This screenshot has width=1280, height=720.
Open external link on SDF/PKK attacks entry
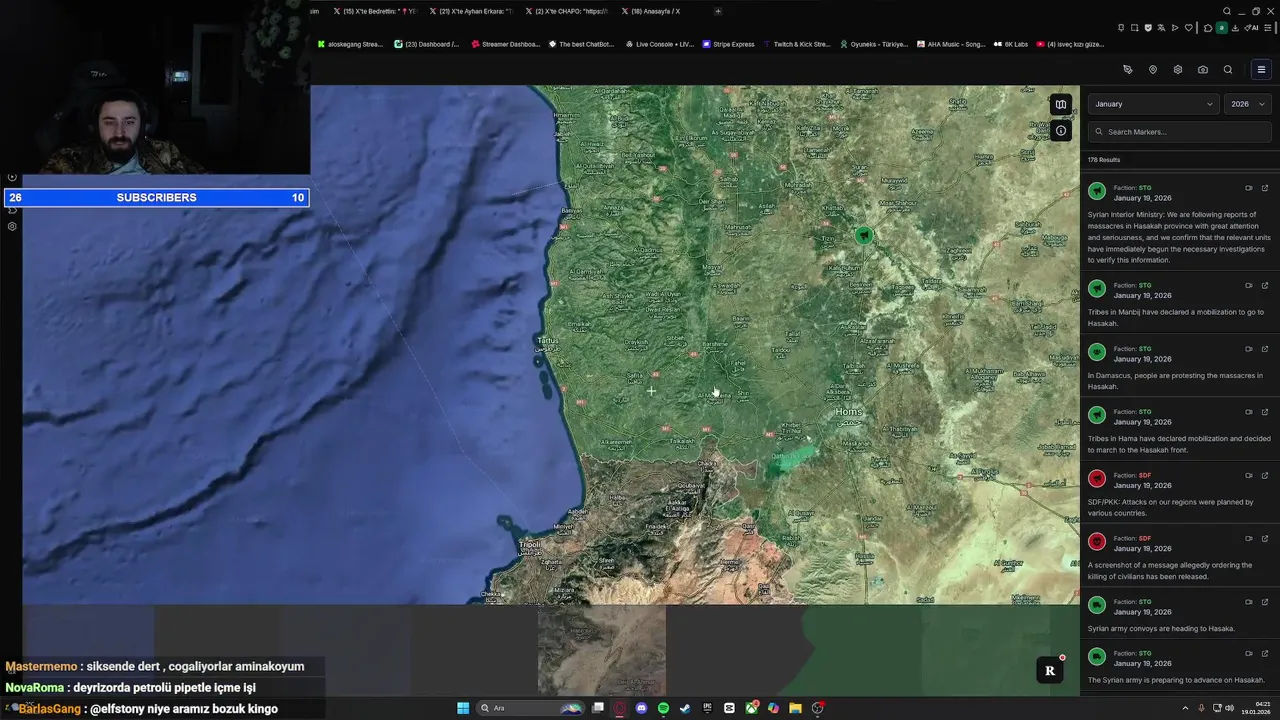point(1265,475)
